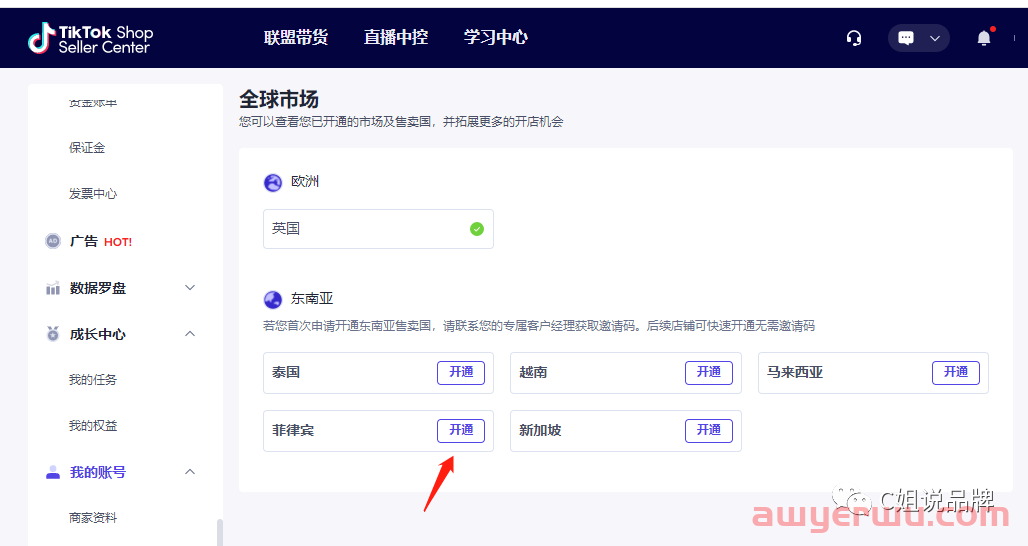This screenshot has width=1028, height=546.
Task: Click 开通 for 菲律宾
Action: coord(461,430)
